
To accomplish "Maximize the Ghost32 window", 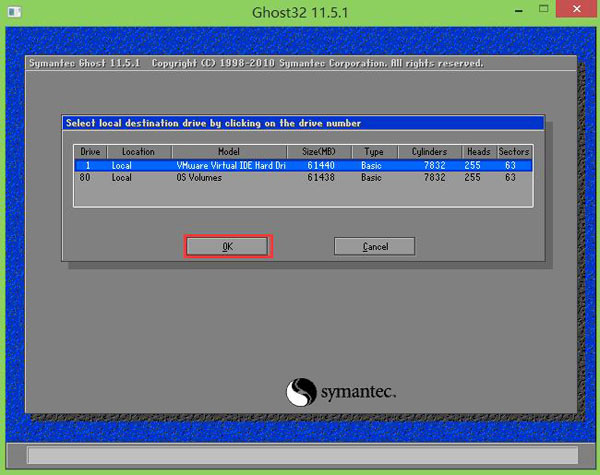I will (543, 9).
